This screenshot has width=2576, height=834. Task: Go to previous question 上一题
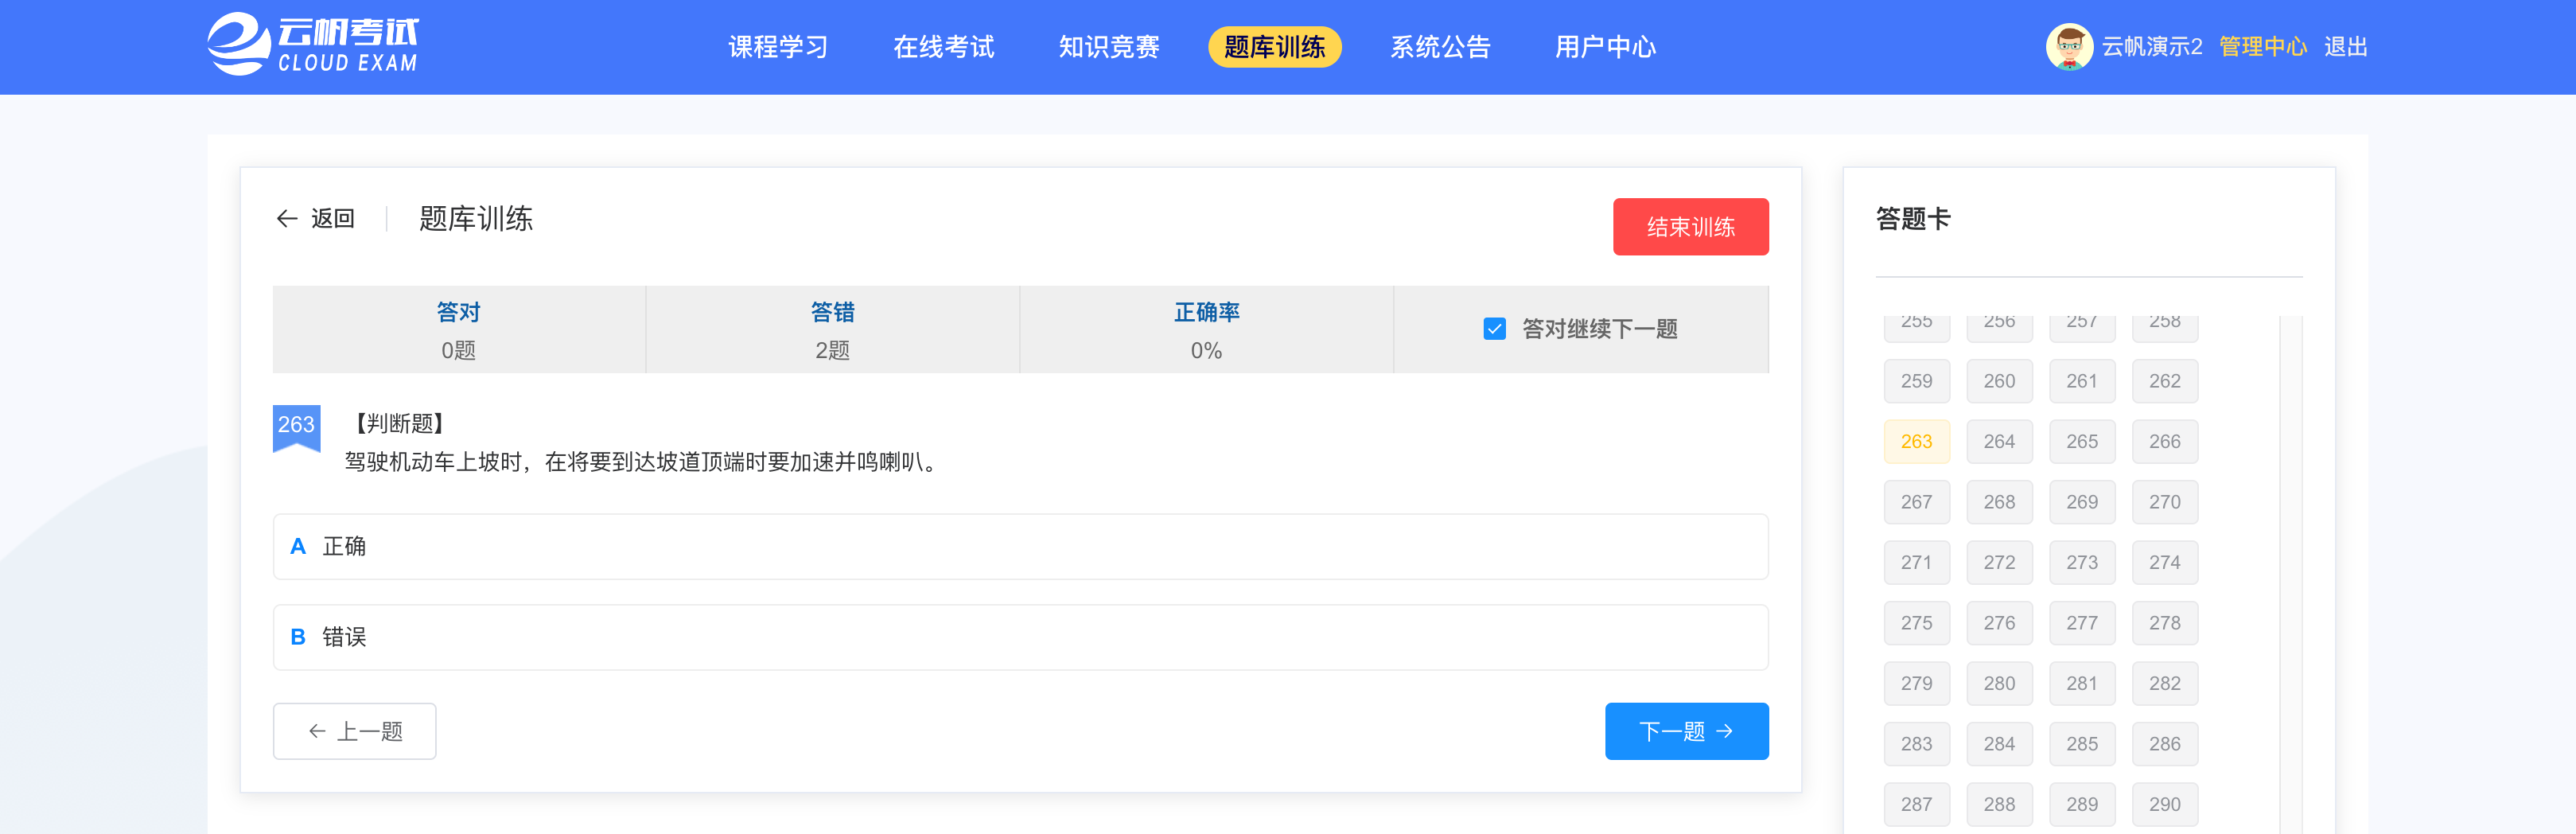pos(354,731)
